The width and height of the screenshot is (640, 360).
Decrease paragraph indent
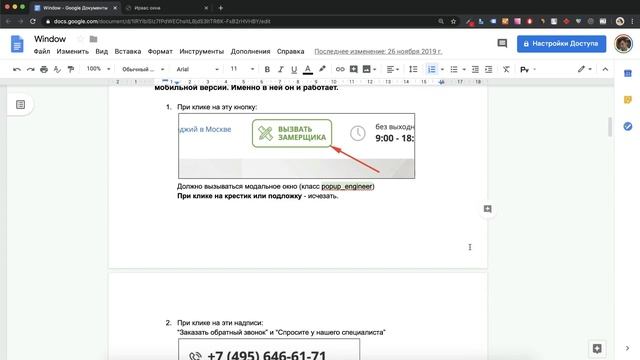[x=475, y=69]
